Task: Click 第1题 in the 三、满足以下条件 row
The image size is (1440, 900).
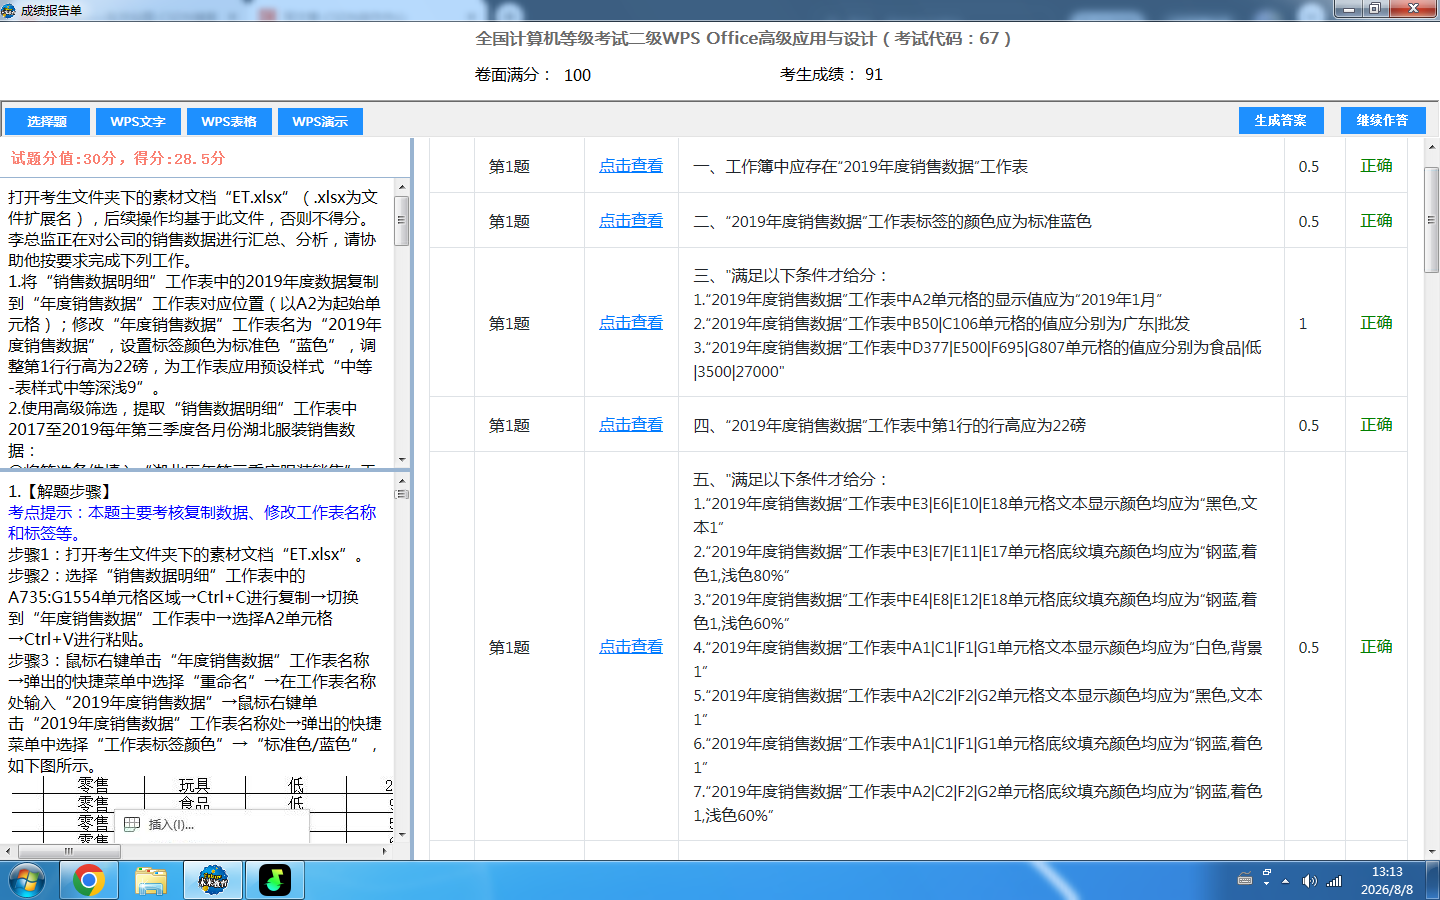Action: click(509, 323)
